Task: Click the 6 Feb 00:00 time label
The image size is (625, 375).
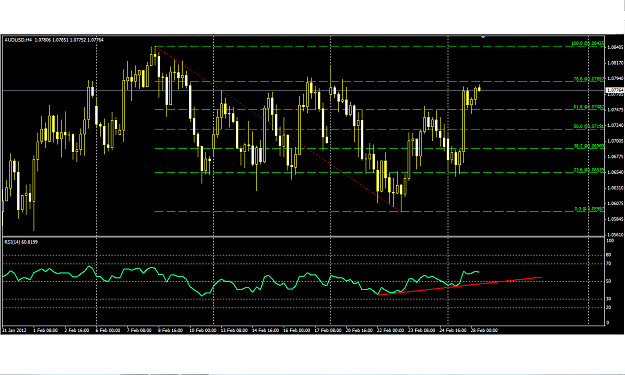Action: [x=108, y=330]
